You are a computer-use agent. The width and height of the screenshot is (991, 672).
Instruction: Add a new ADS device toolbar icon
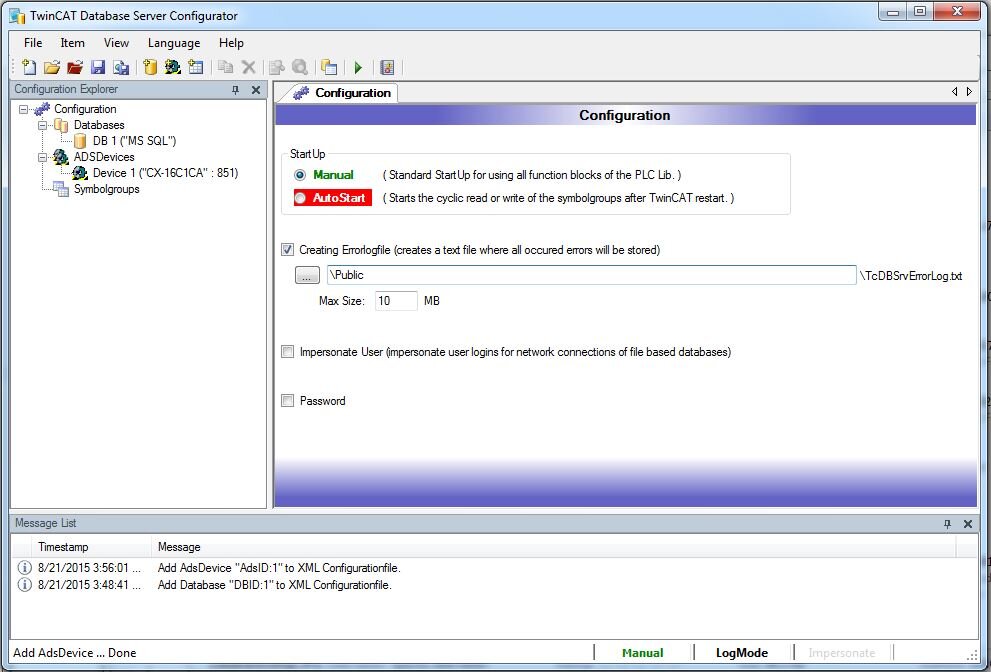coord(173,67)
